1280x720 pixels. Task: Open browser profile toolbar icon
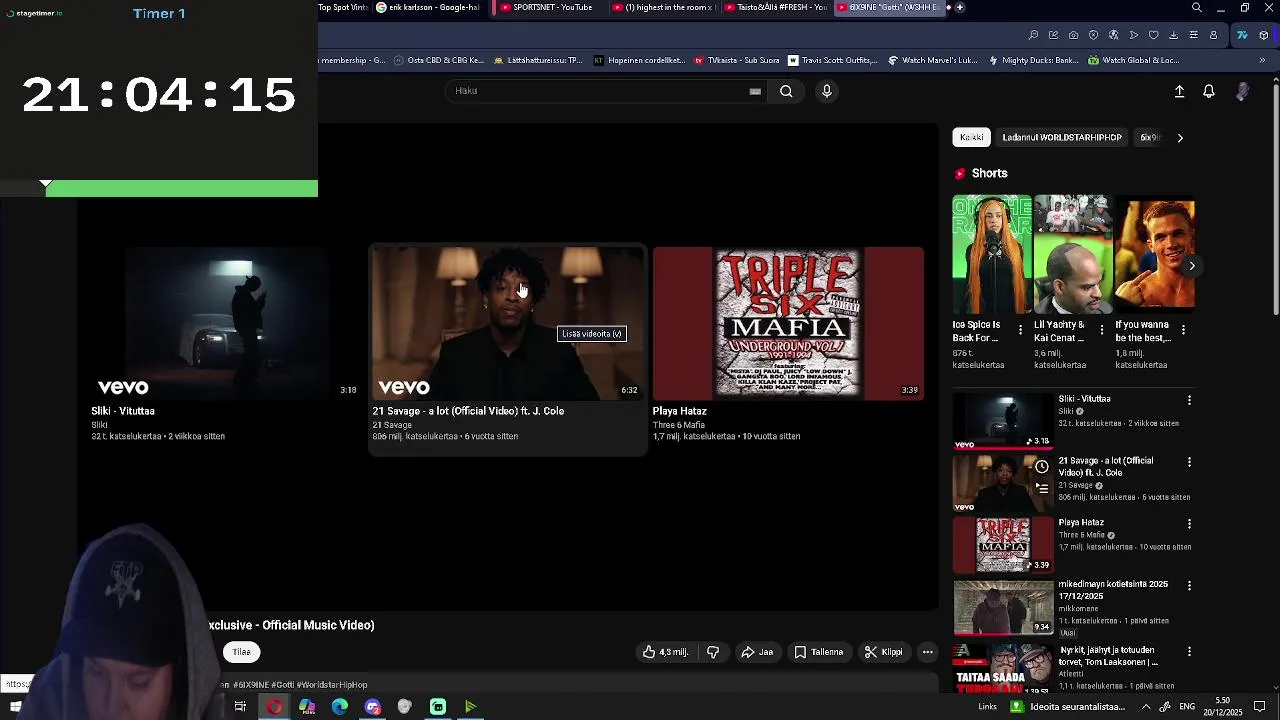point(1213,35)
